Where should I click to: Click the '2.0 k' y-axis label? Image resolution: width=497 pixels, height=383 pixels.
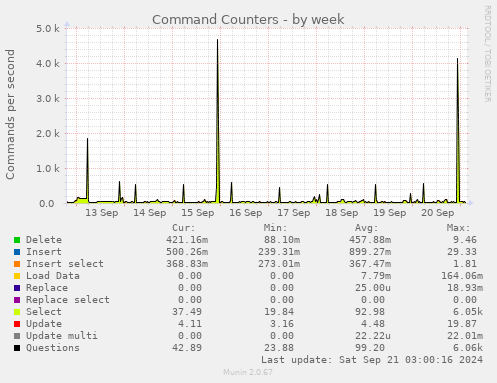click(x=48, y=134)
